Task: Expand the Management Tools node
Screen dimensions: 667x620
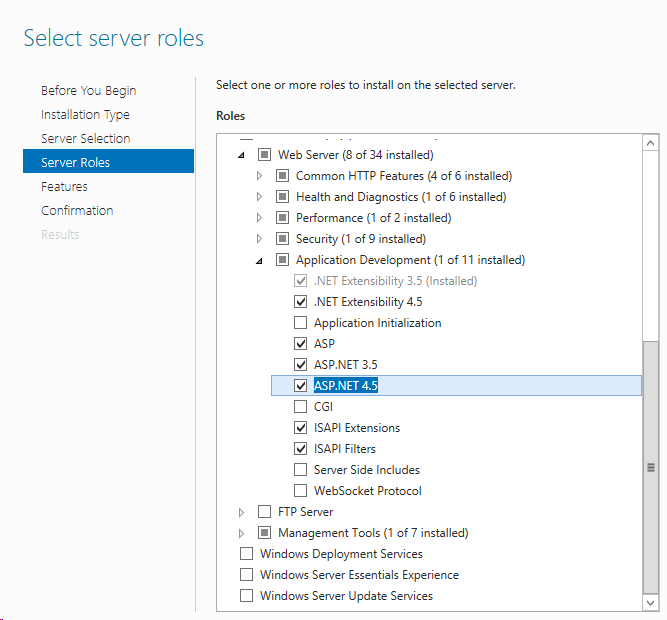Action: click(241, 533)
